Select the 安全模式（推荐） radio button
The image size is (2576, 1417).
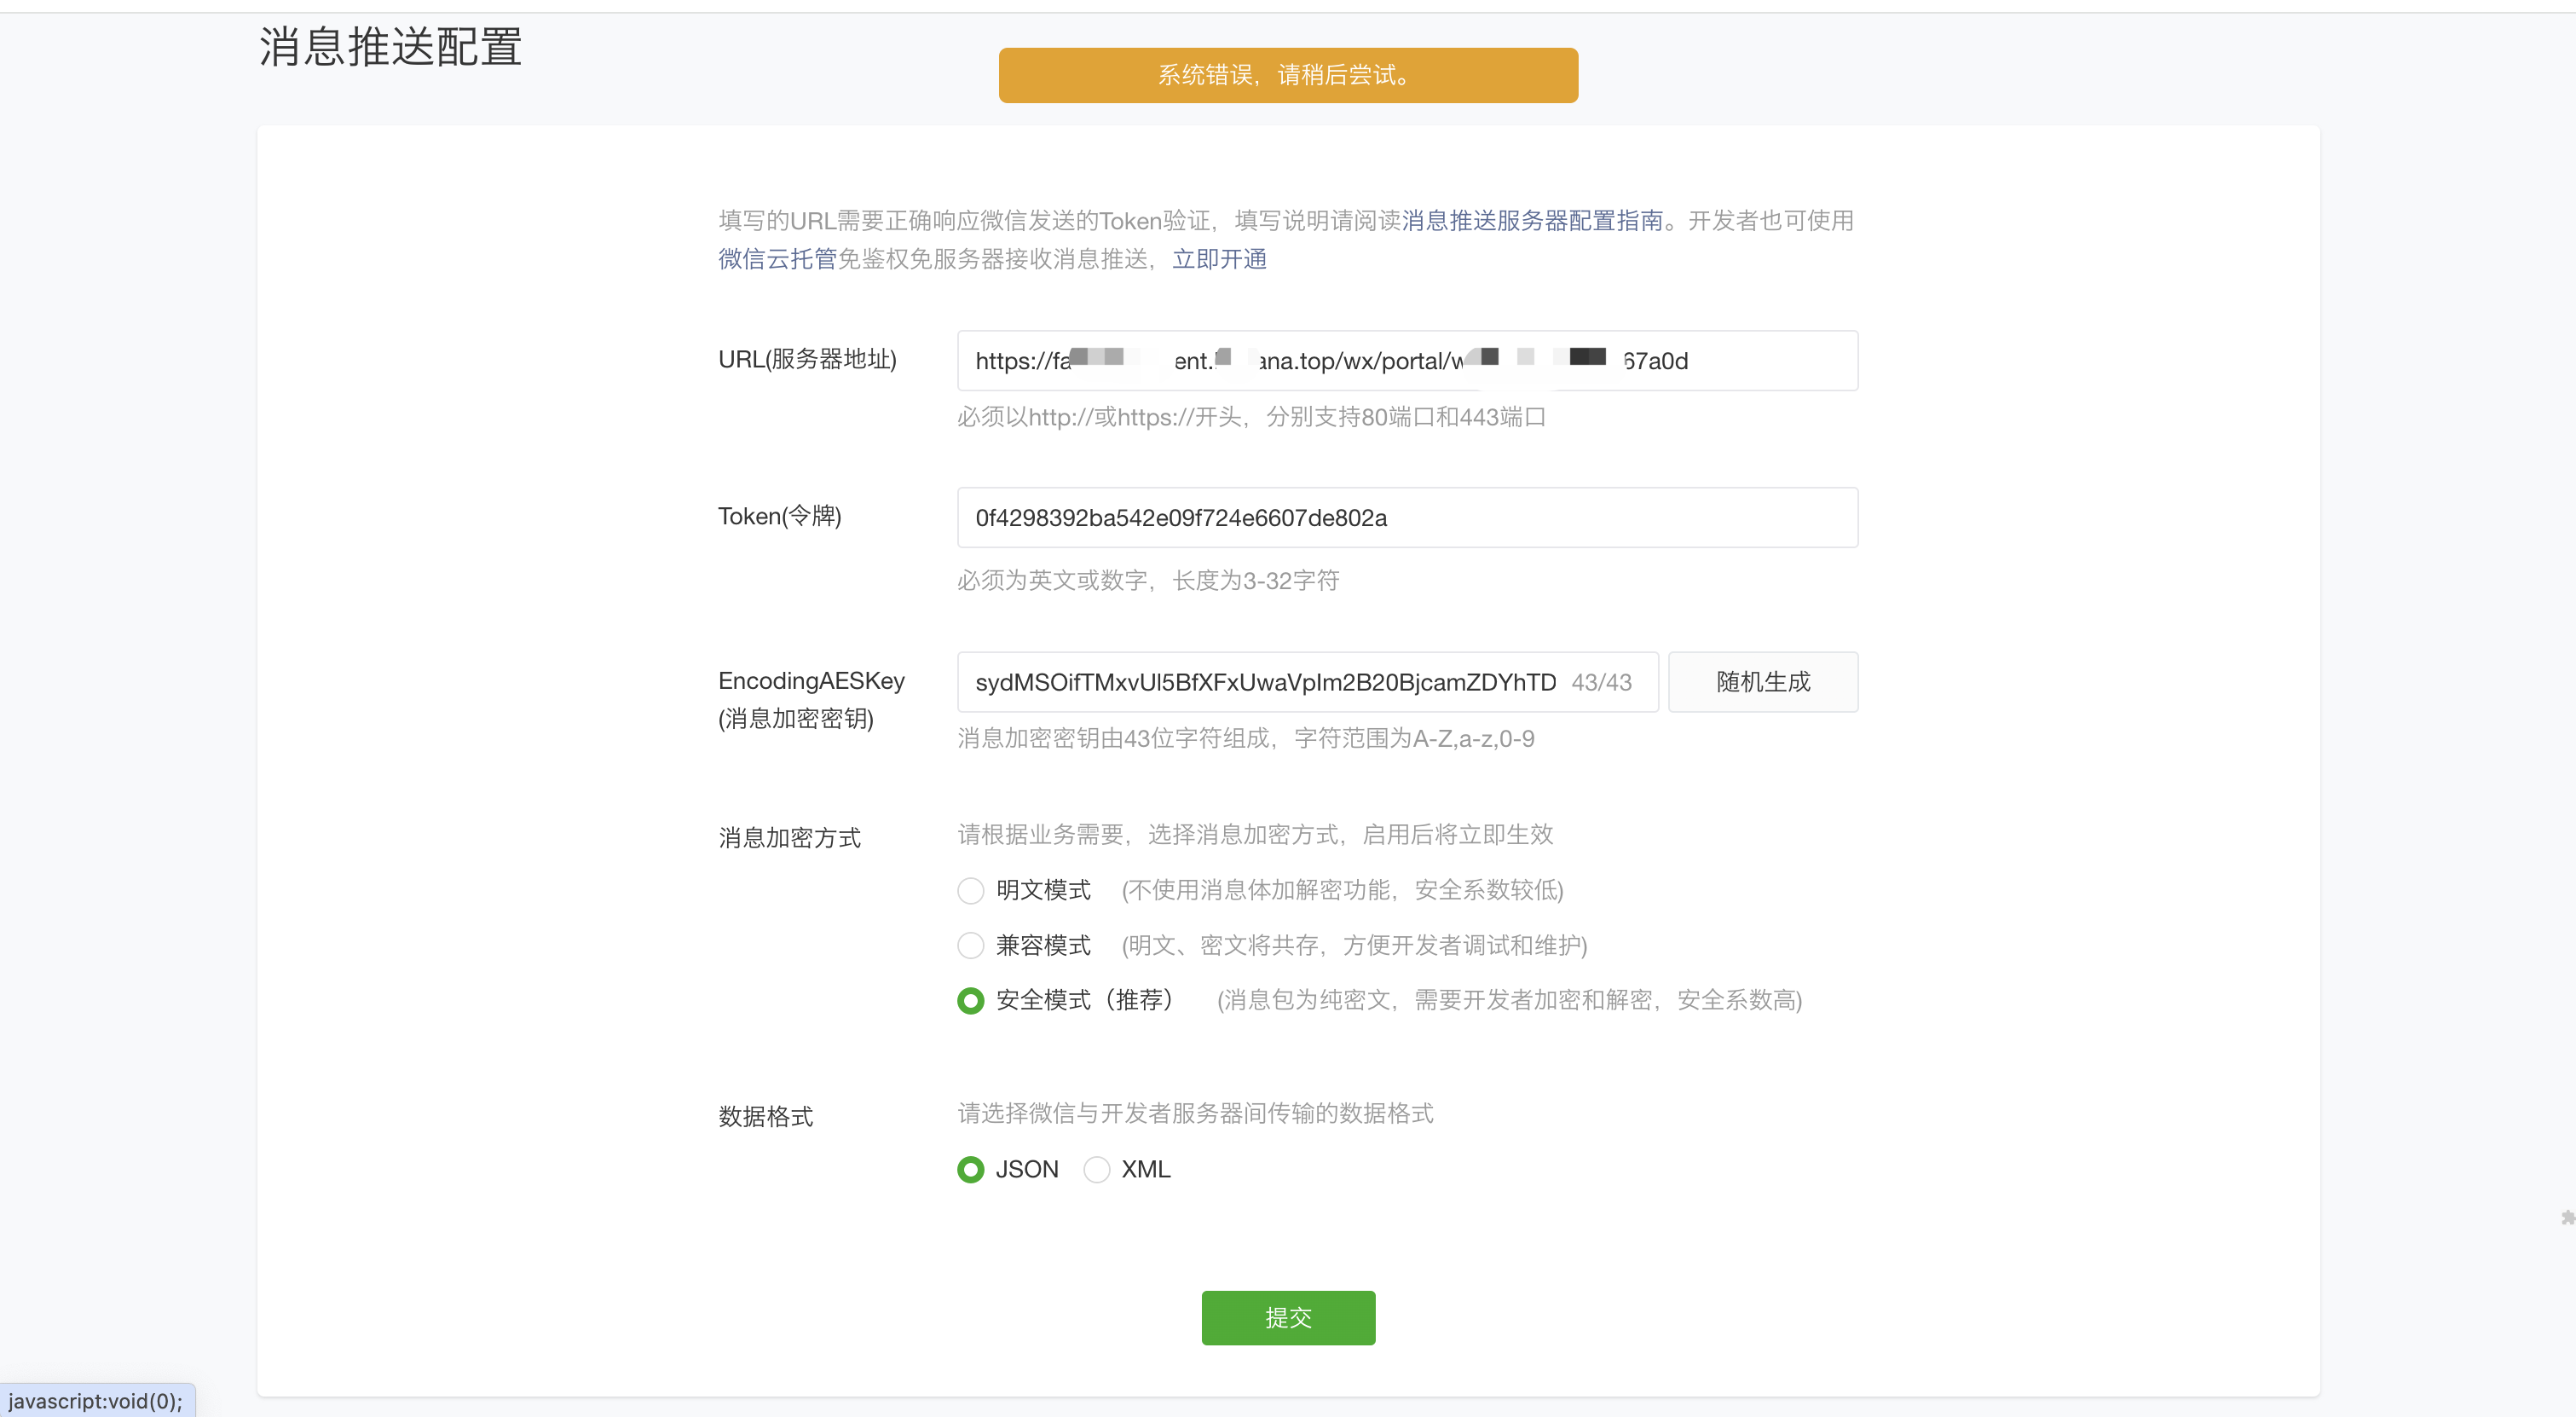coord(970,1001)
